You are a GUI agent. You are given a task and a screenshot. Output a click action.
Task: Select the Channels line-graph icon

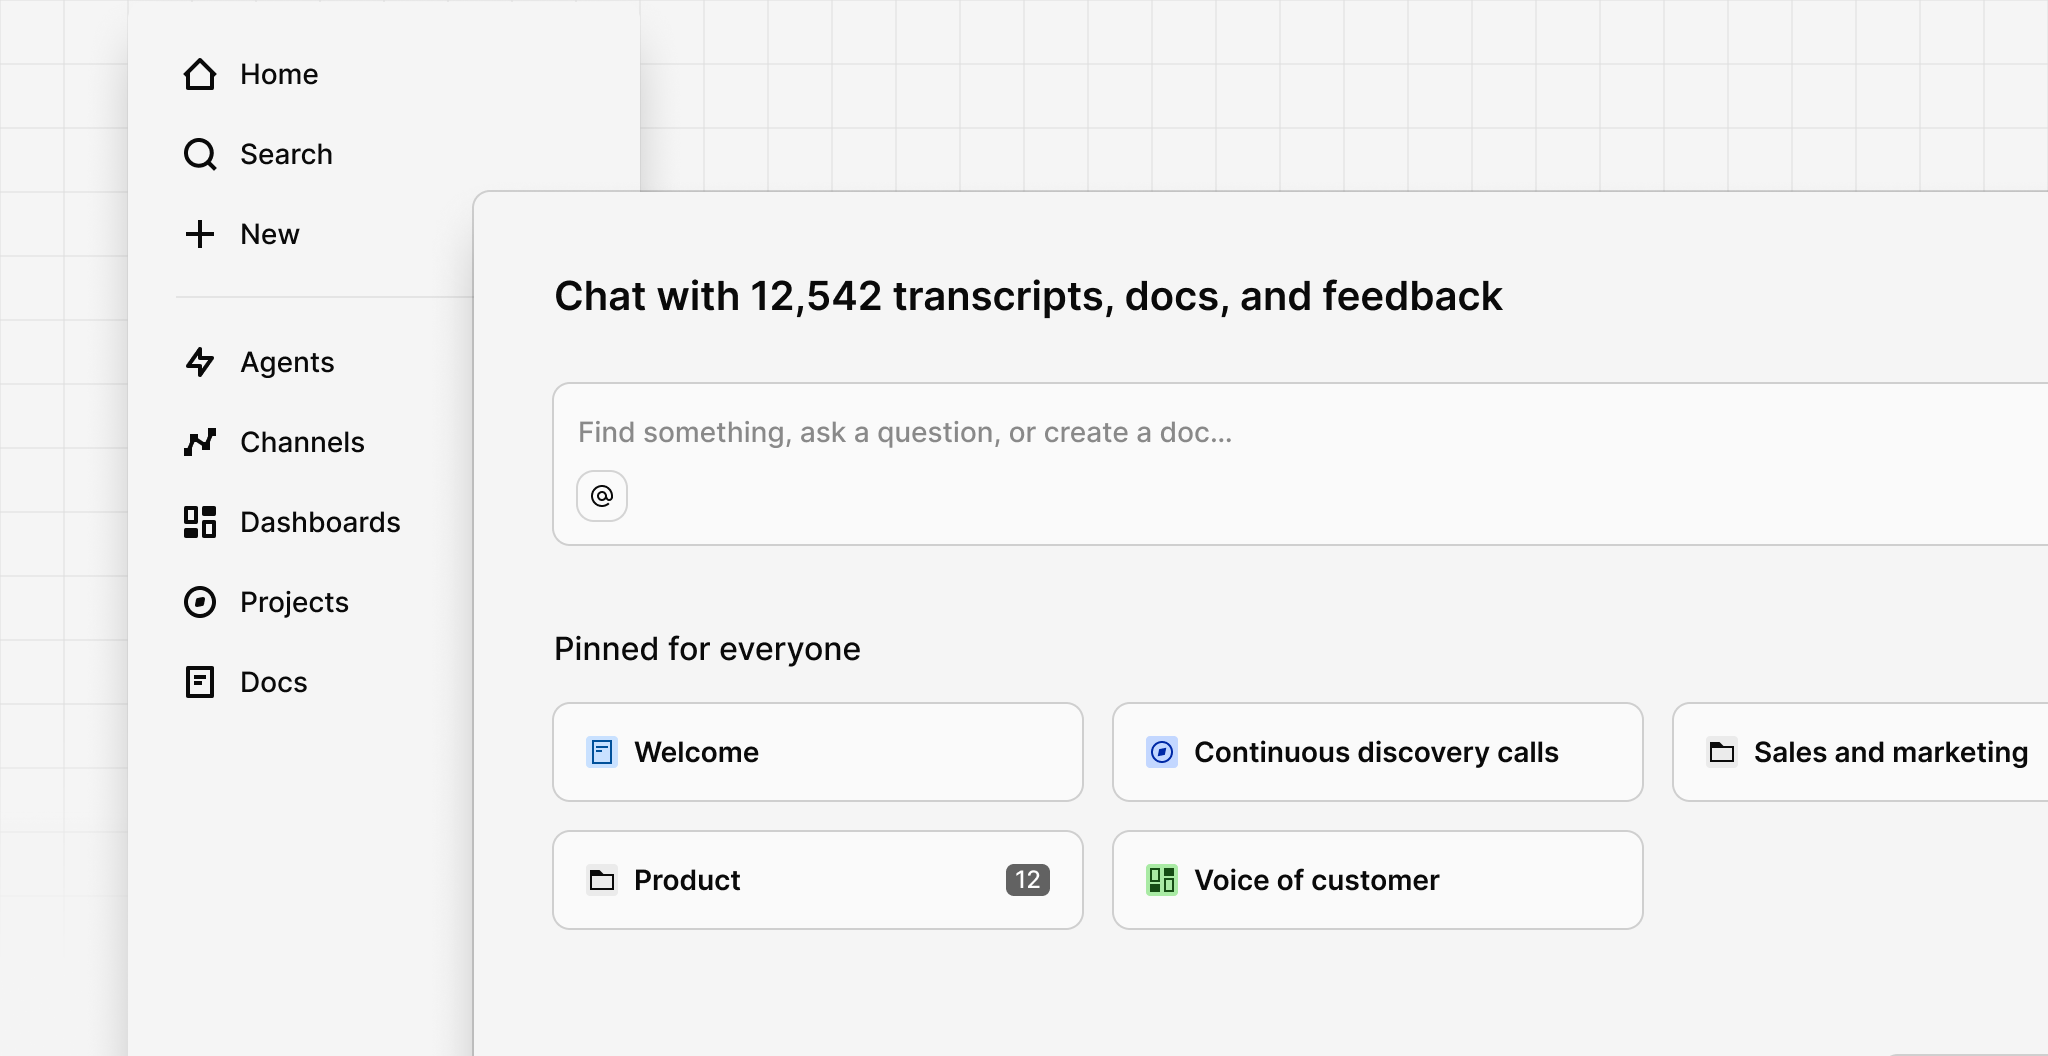(200, 442)
